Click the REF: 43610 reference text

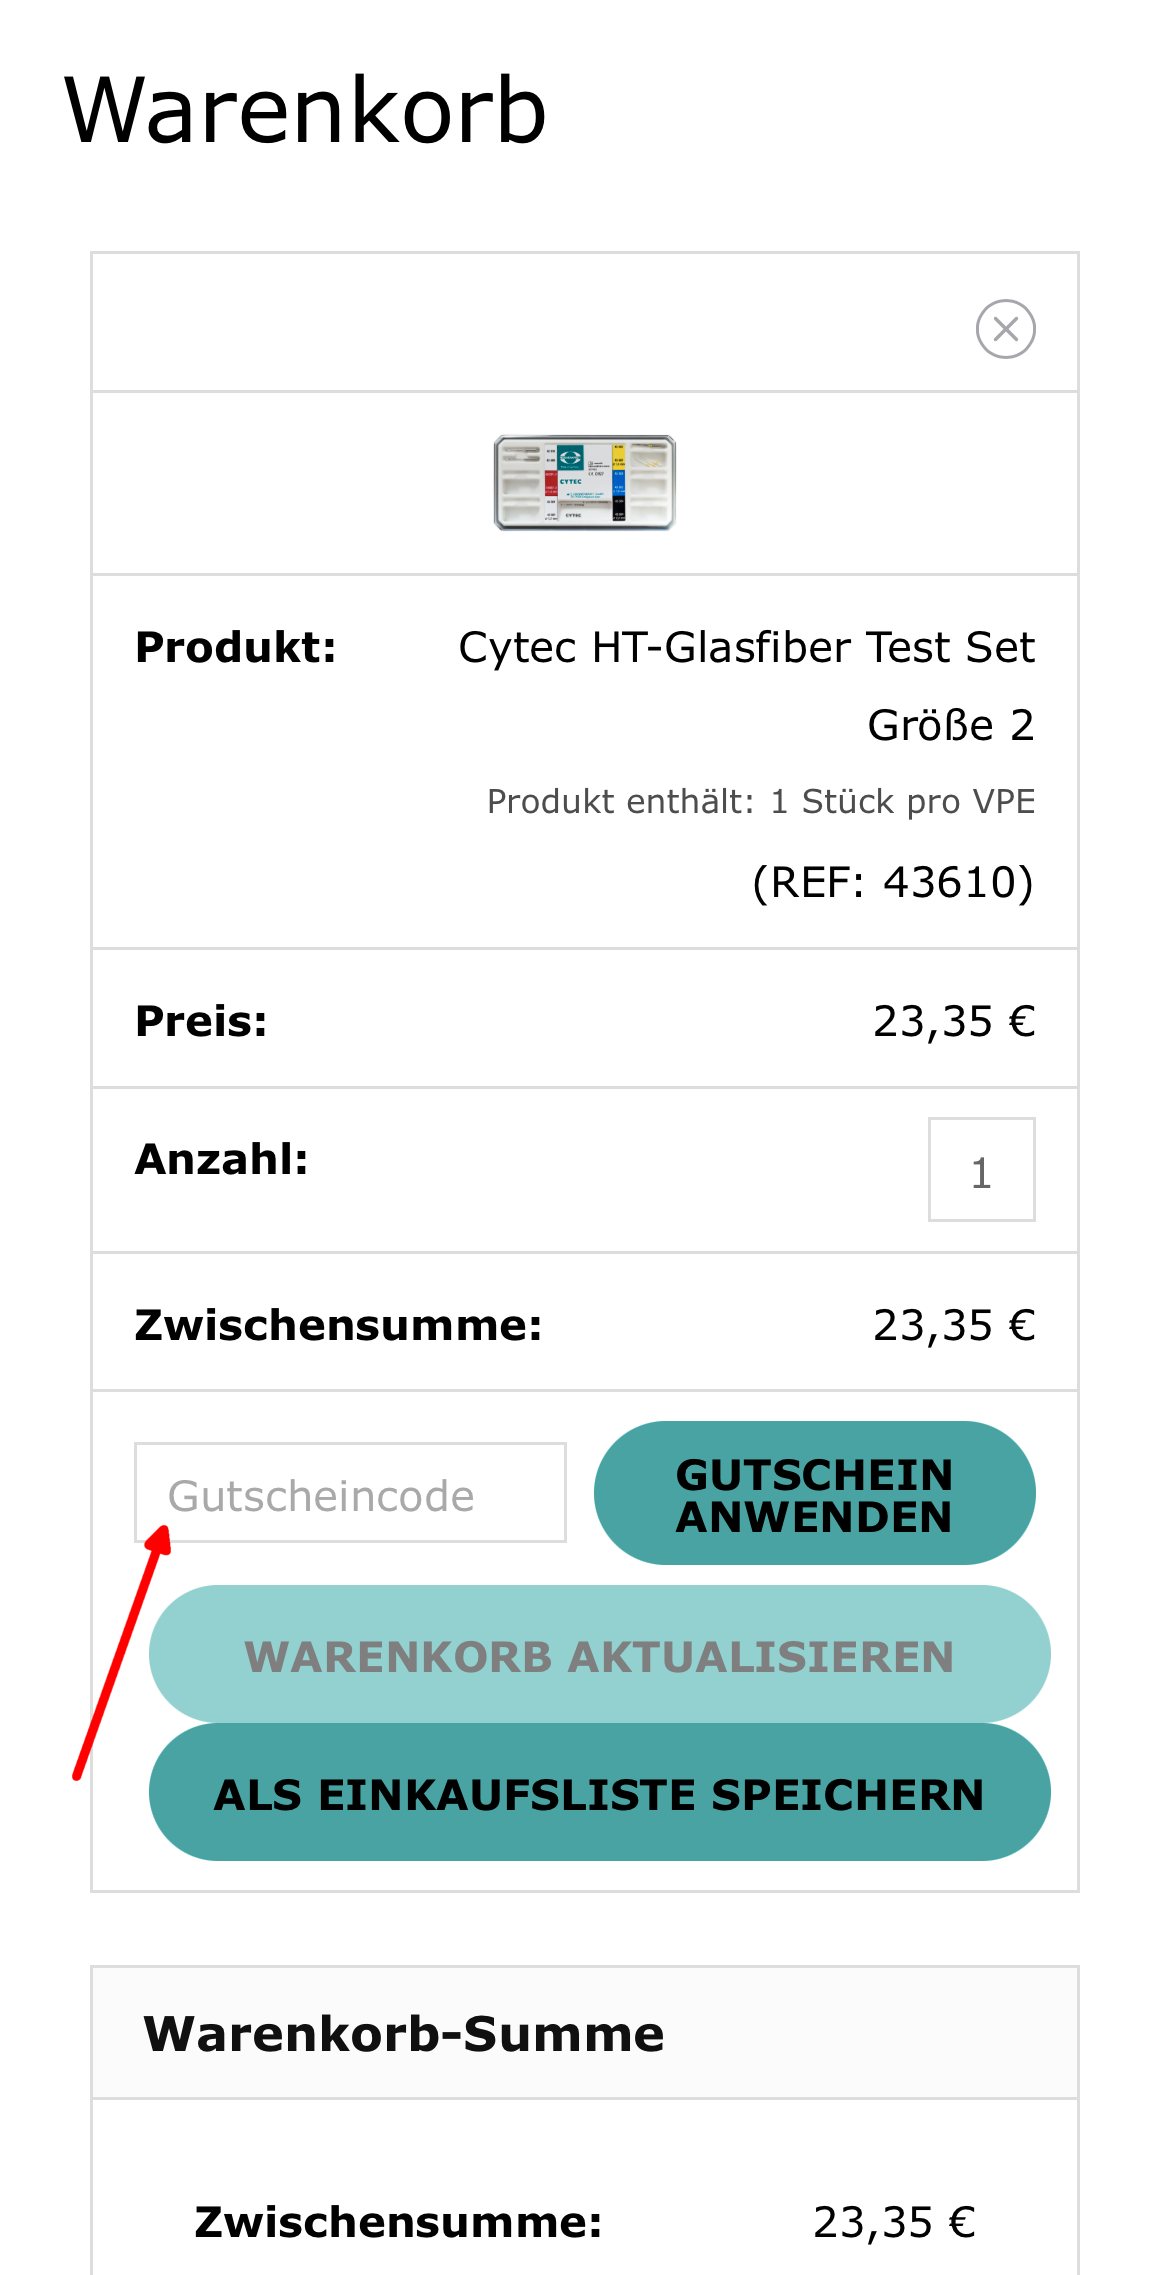[893, 882]
